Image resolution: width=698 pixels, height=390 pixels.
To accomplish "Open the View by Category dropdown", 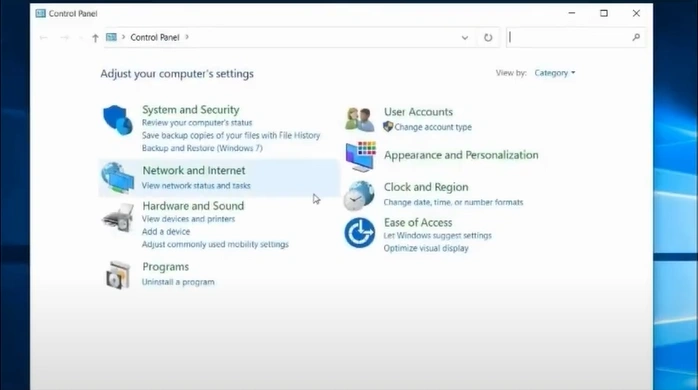I will [555, 73].
